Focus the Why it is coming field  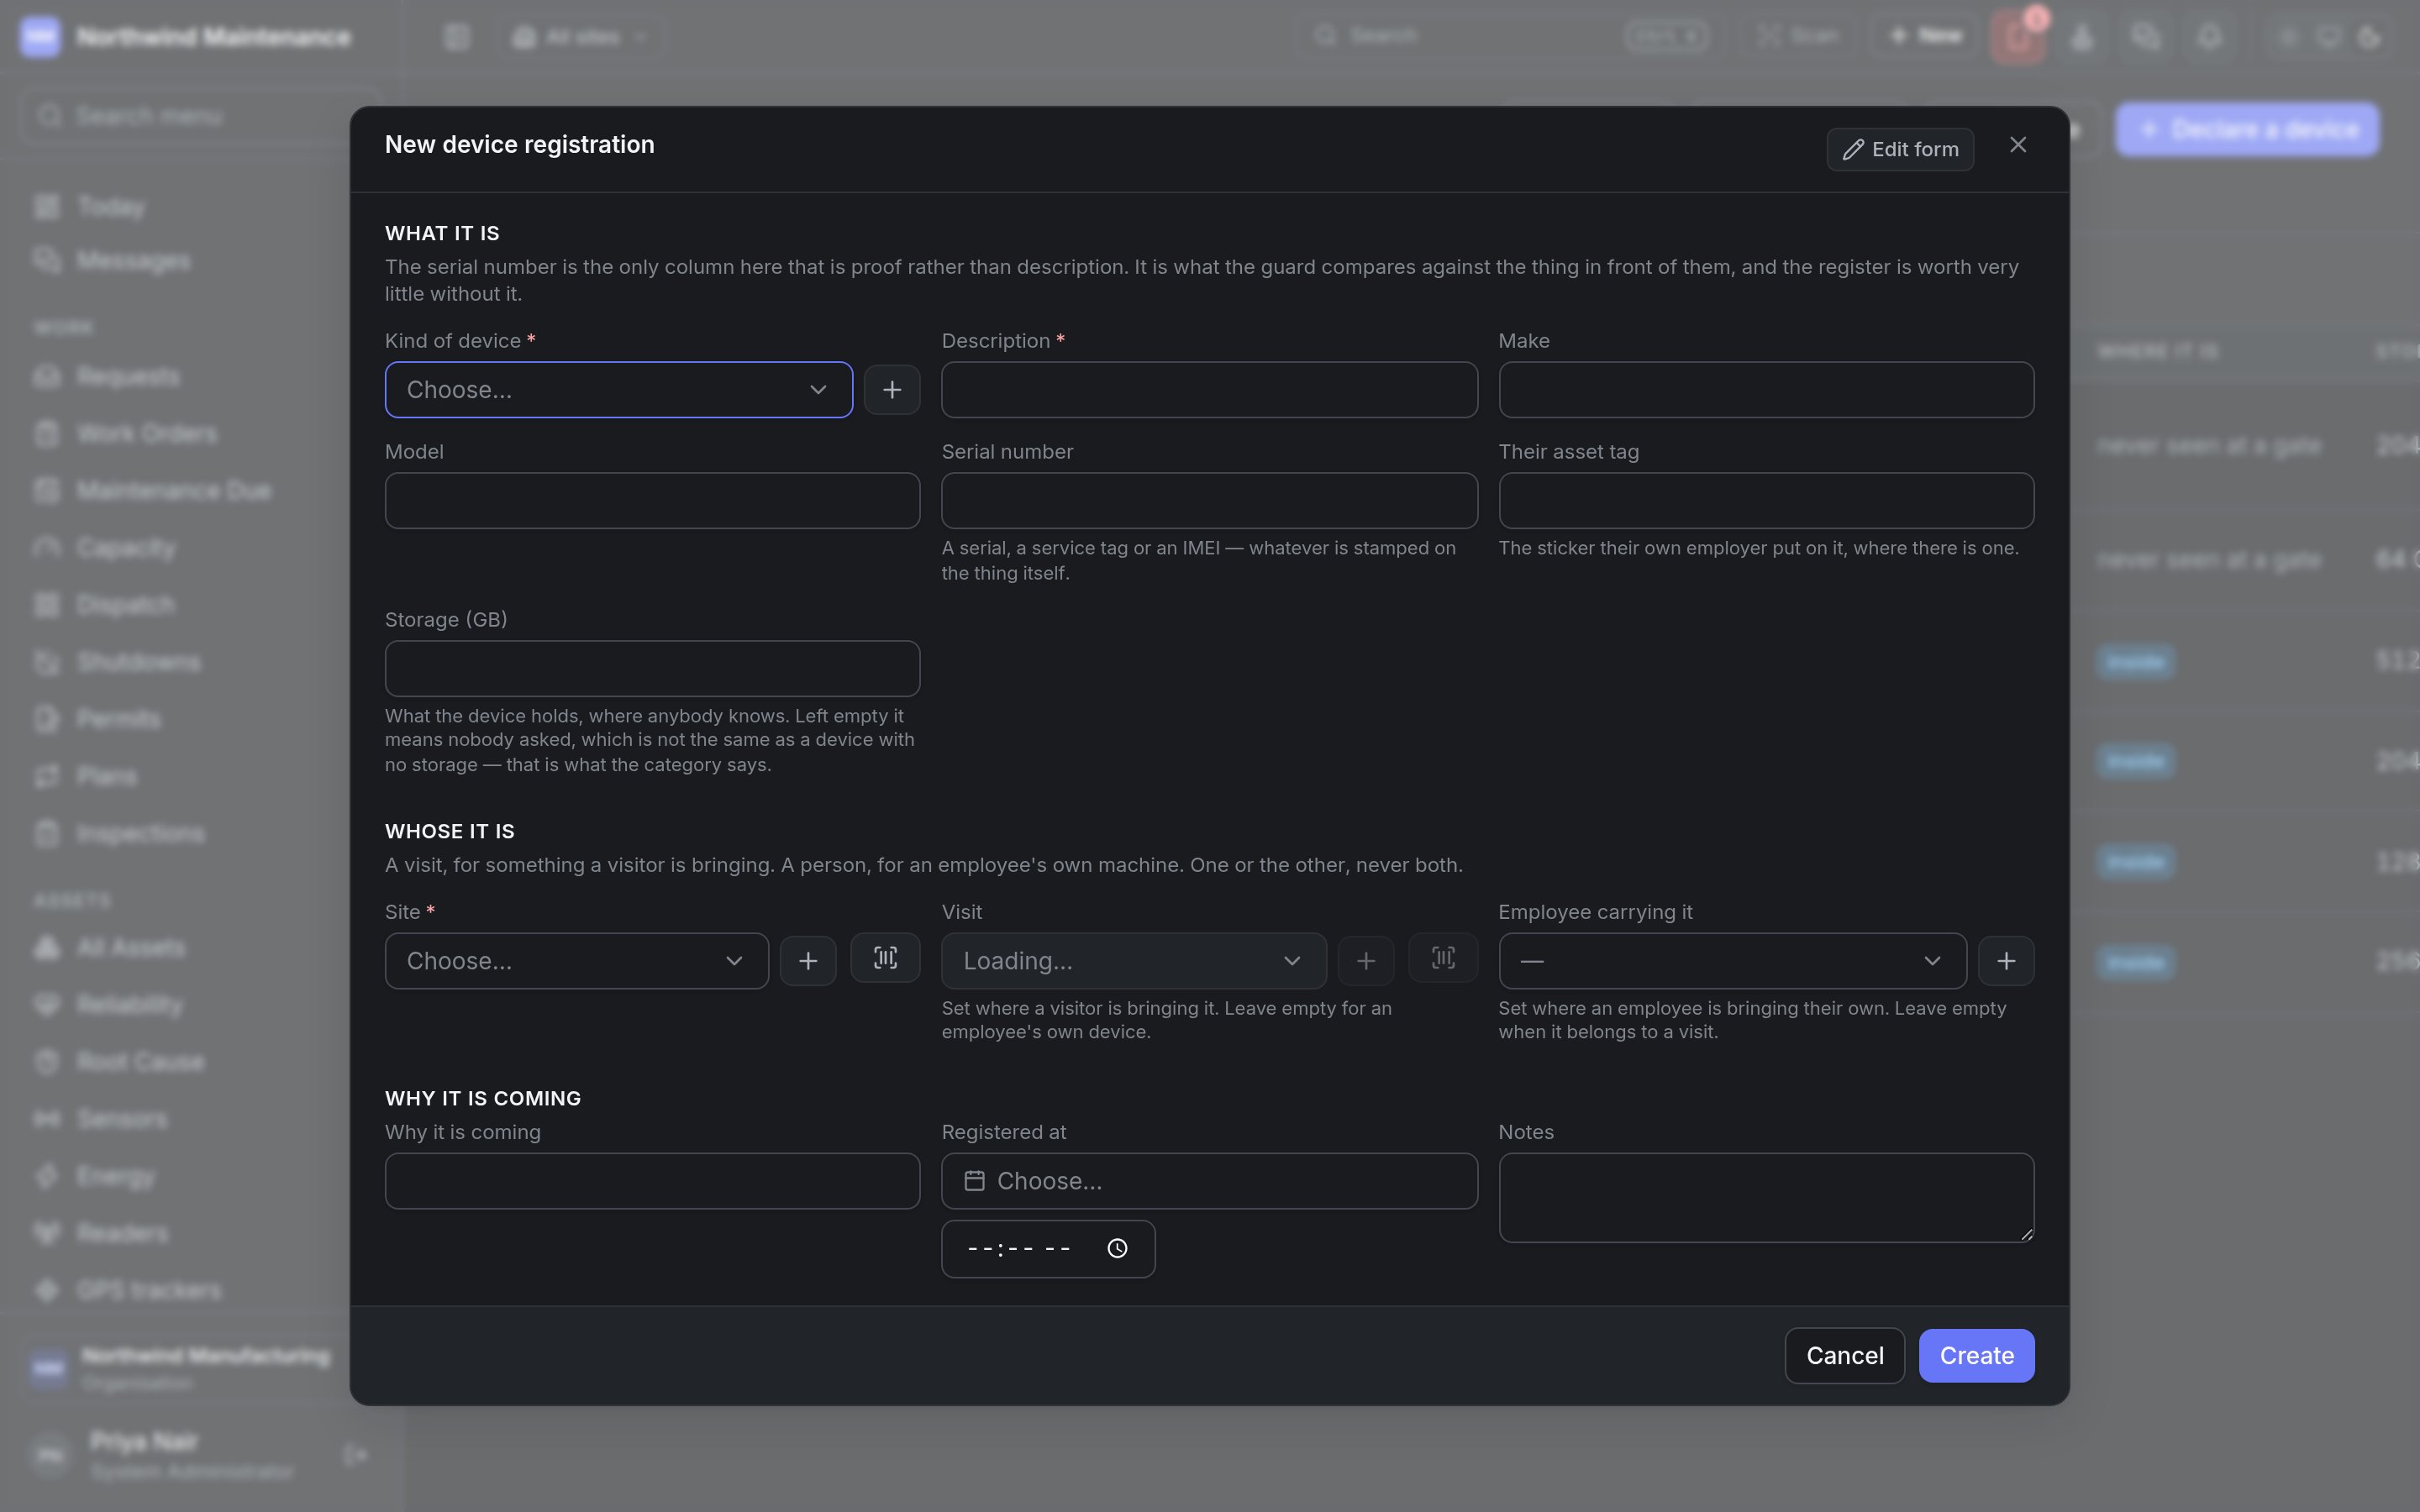click(652, 1181)
